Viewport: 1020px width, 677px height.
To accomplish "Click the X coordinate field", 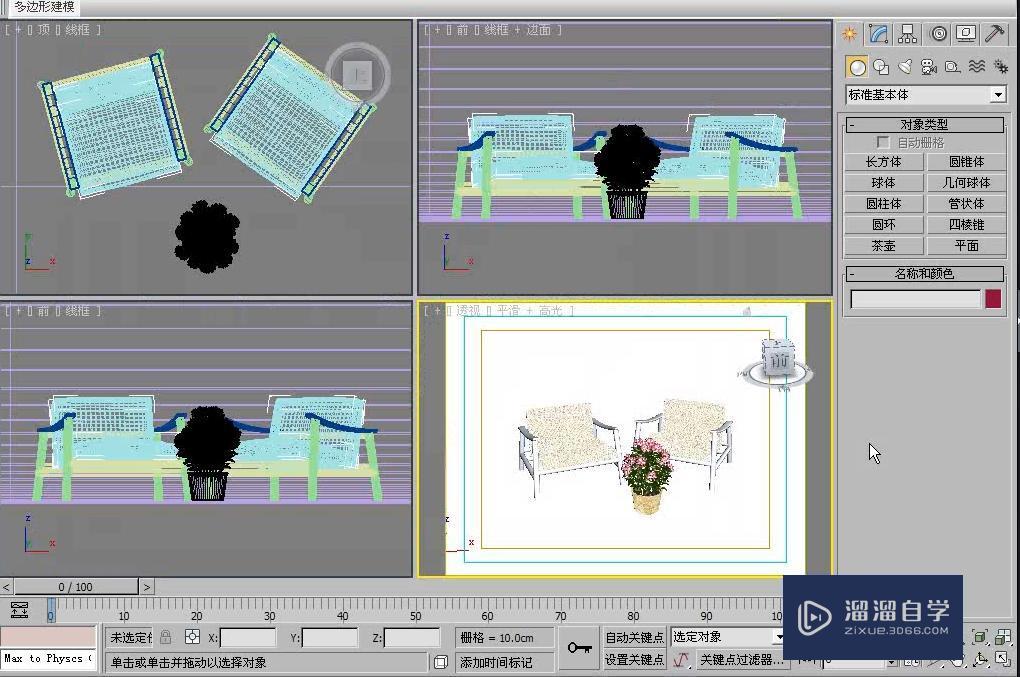I will 248,638.
